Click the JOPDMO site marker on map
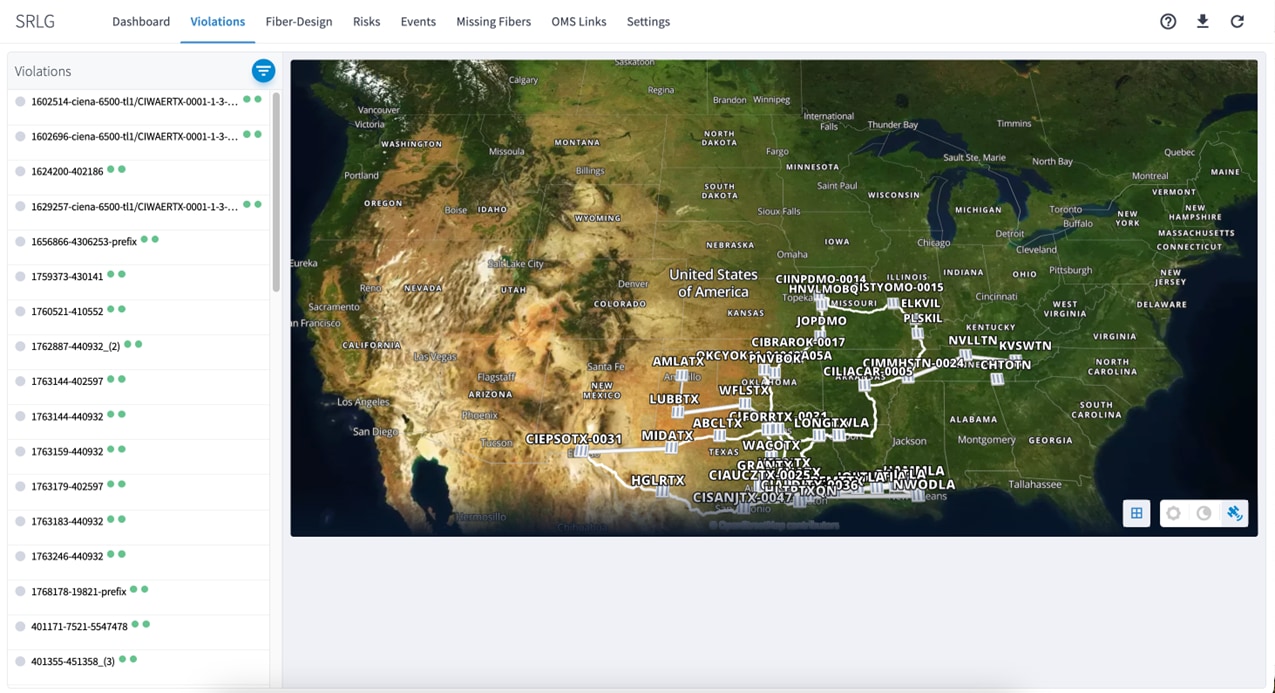Viewport: 1275px width, 693px height. click(x=820, y=334)
